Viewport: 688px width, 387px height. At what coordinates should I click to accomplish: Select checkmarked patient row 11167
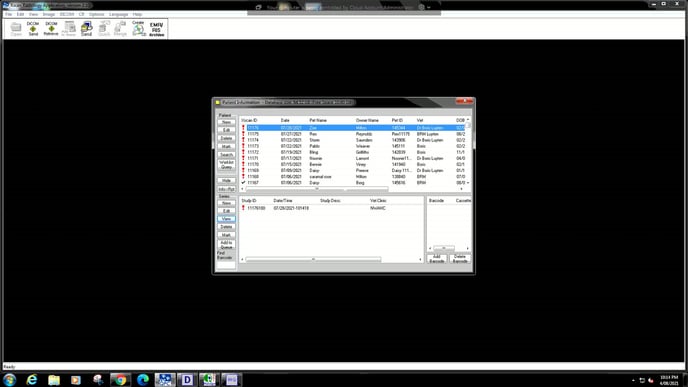[352, 183]
